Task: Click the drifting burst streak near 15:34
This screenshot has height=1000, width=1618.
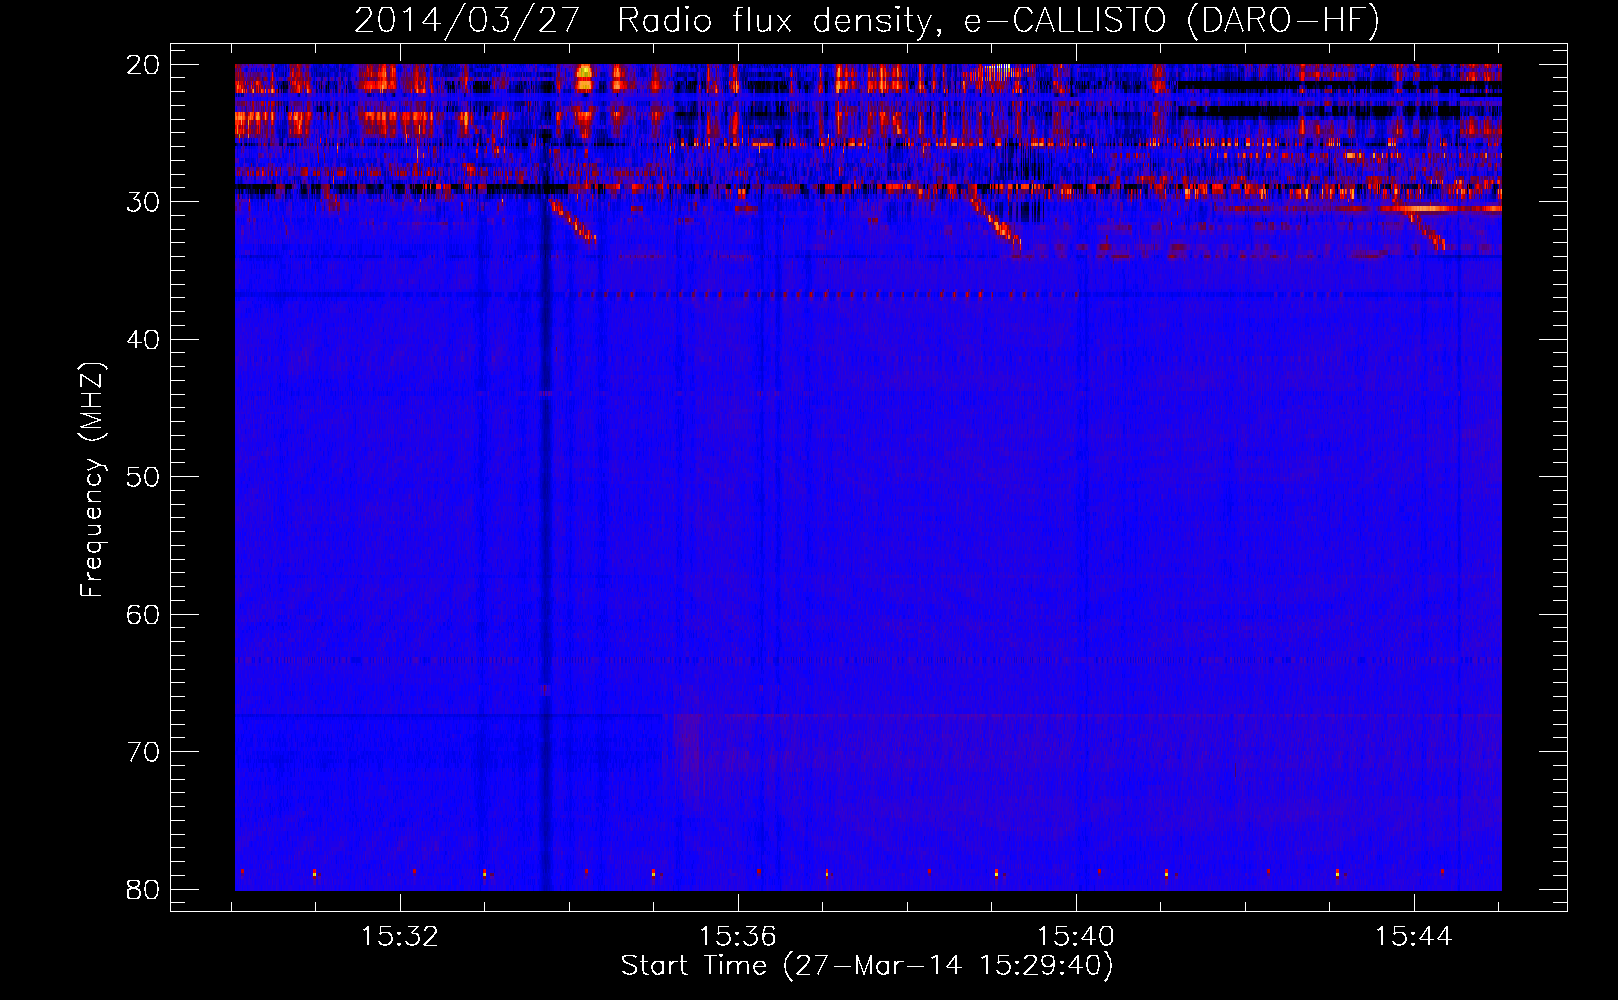Action: (x=572, y=220)
